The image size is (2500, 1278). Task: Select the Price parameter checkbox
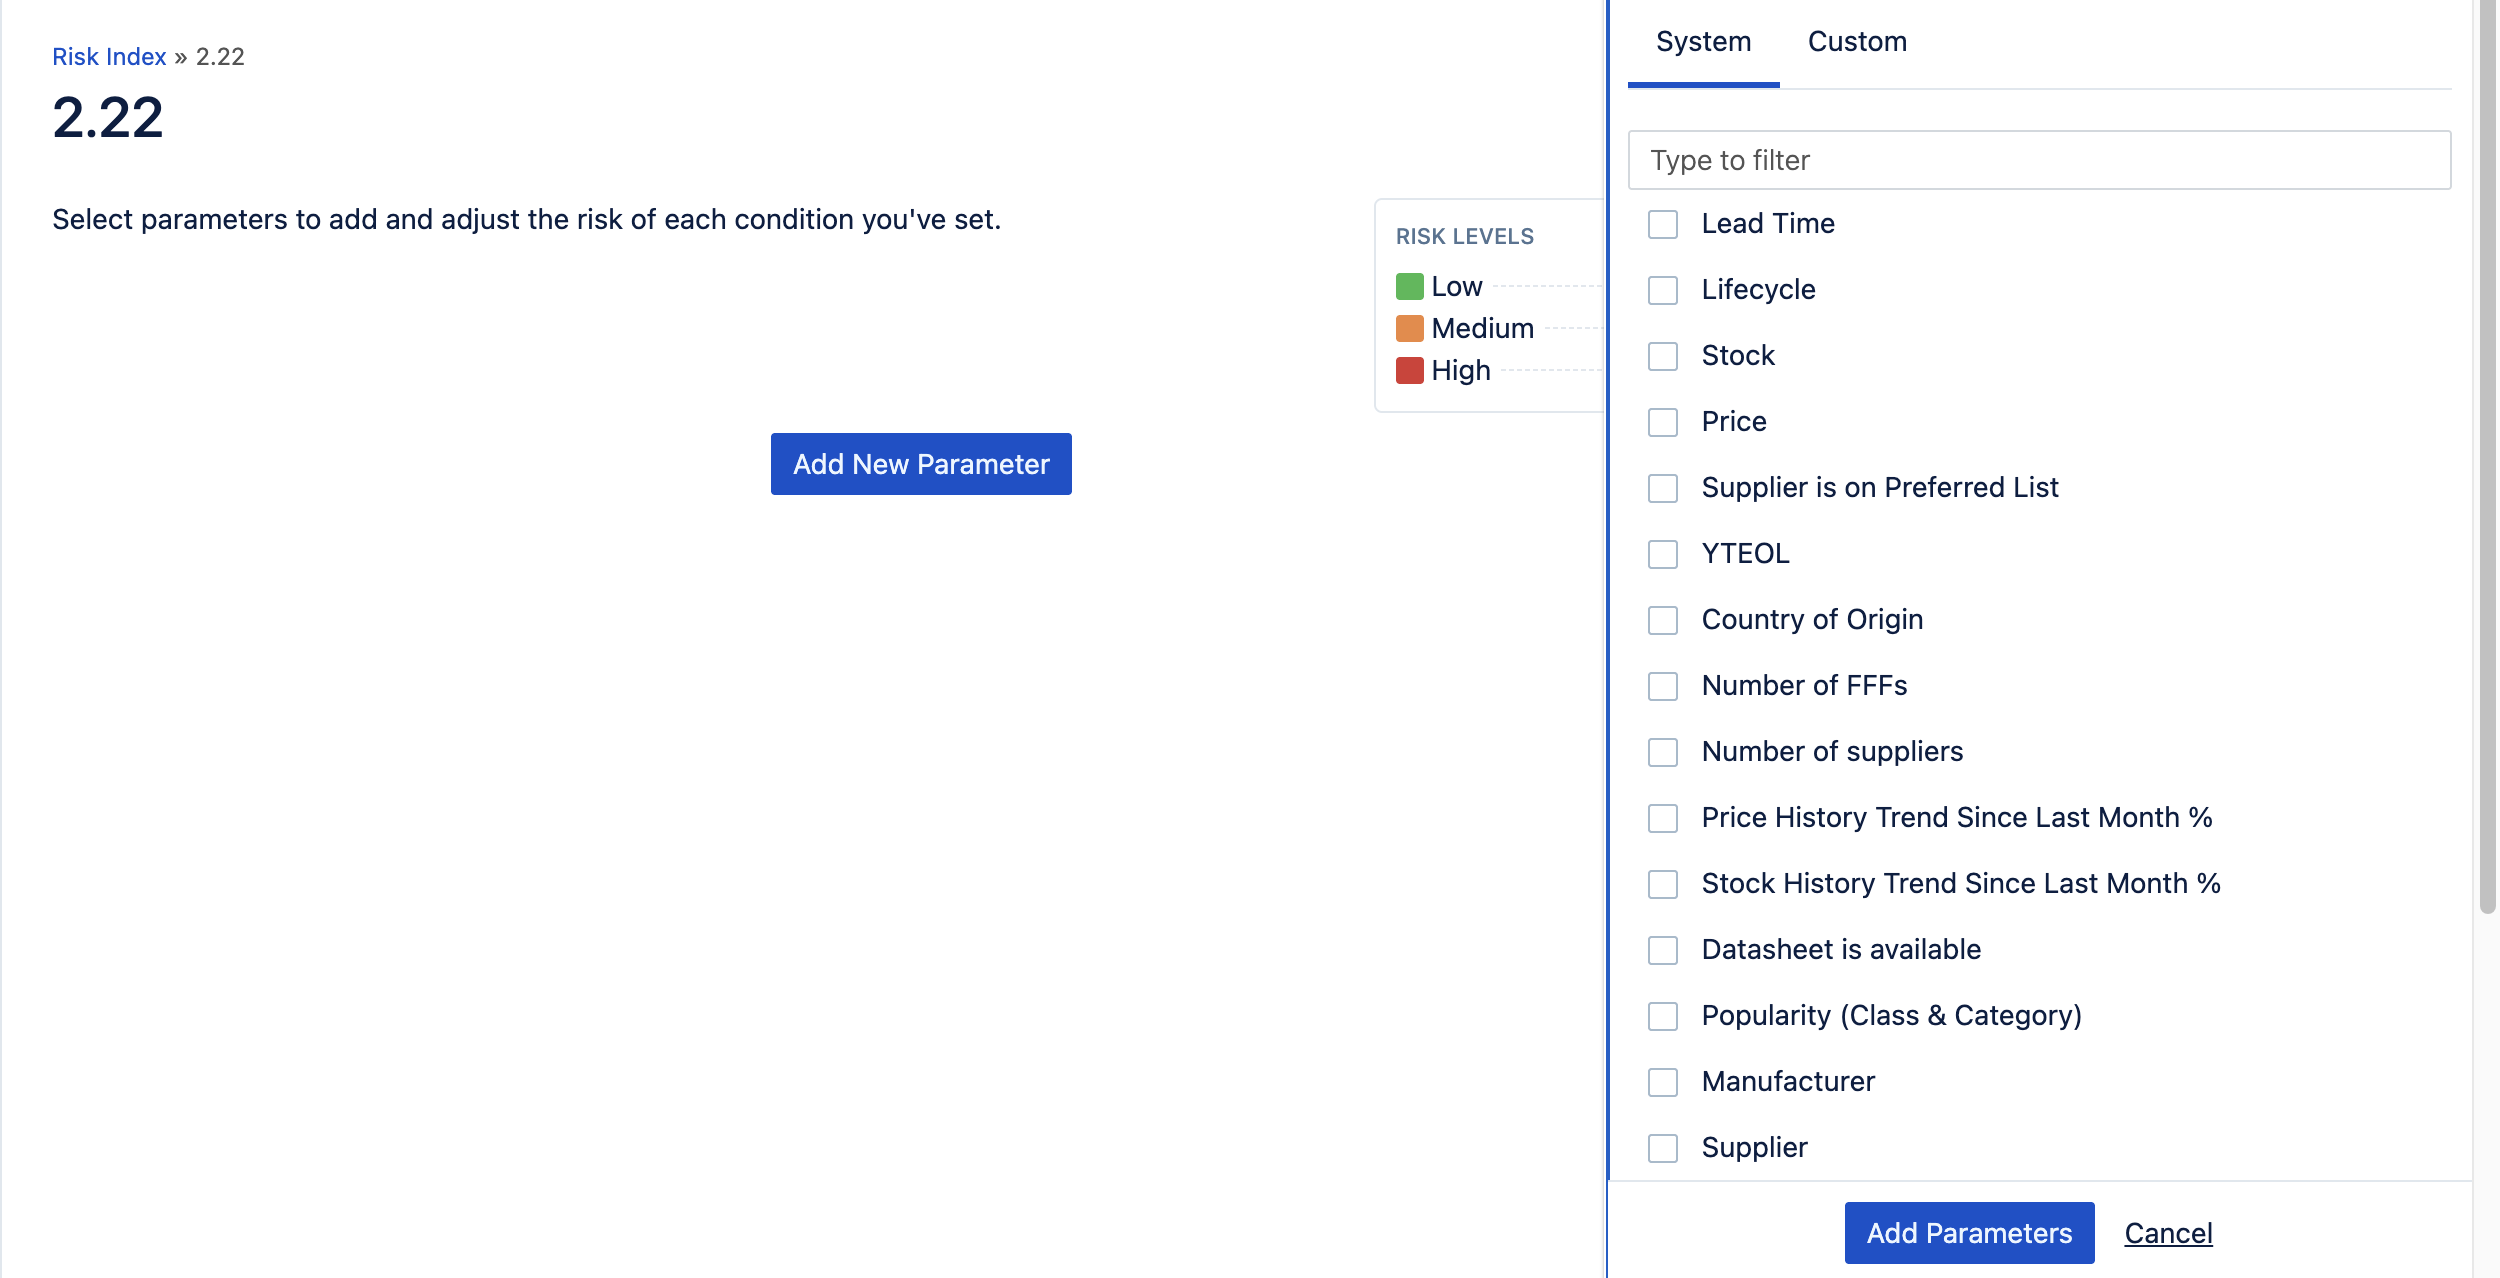1663,422
